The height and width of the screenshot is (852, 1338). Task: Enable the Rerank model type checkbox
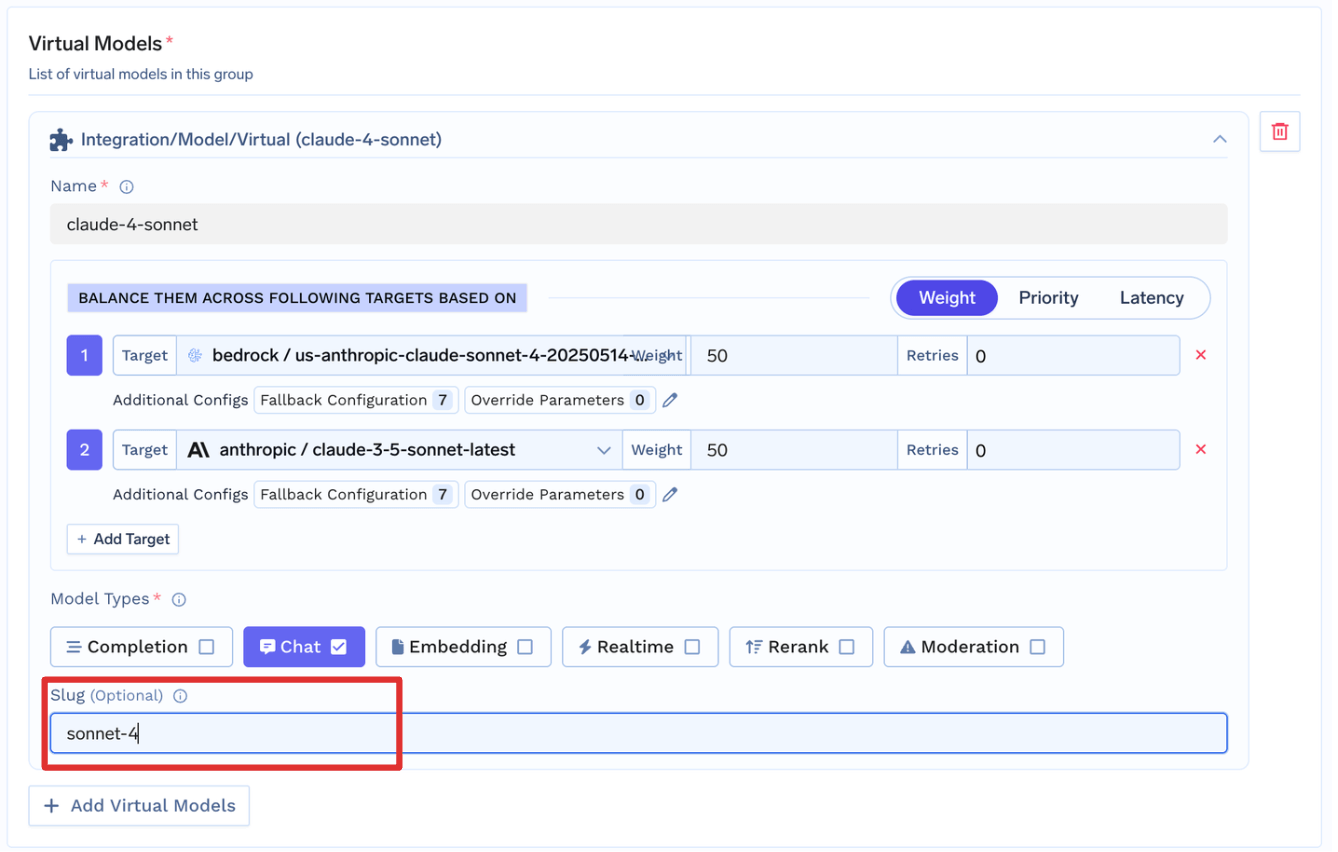(847, 647)
